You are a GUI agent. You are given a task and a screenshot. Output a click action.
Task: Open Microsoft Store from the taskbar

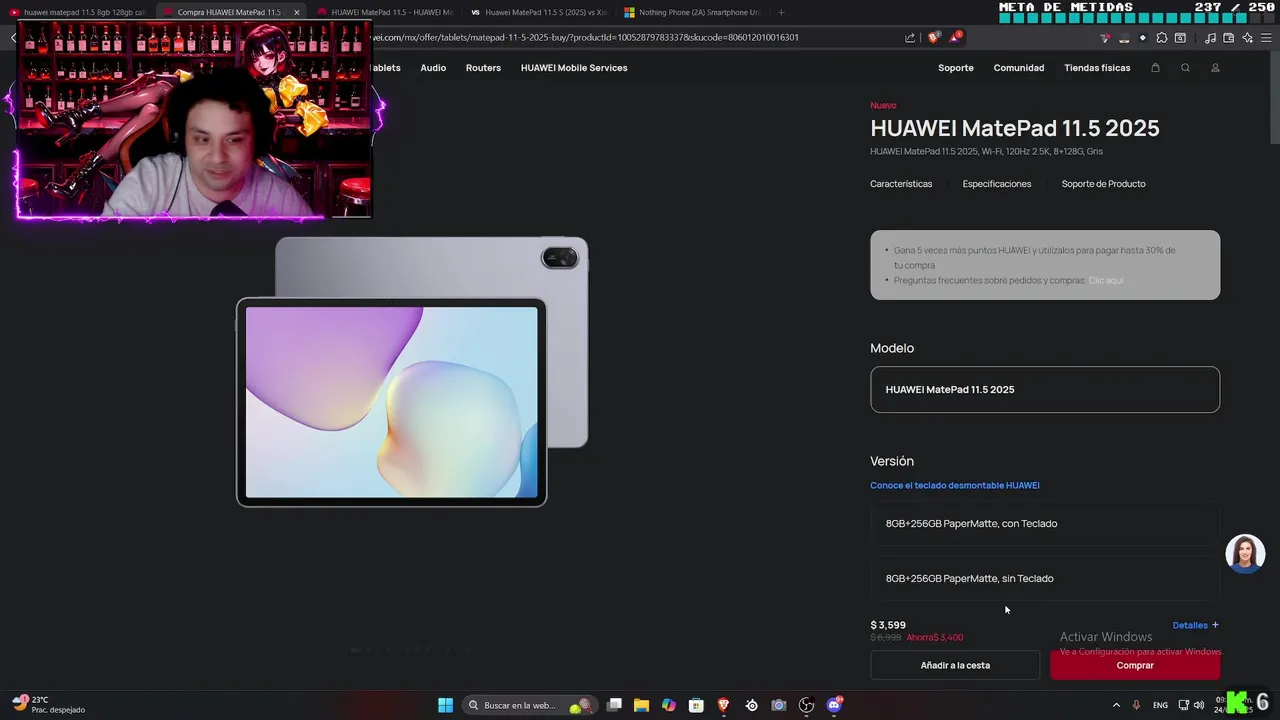point(696,705)
